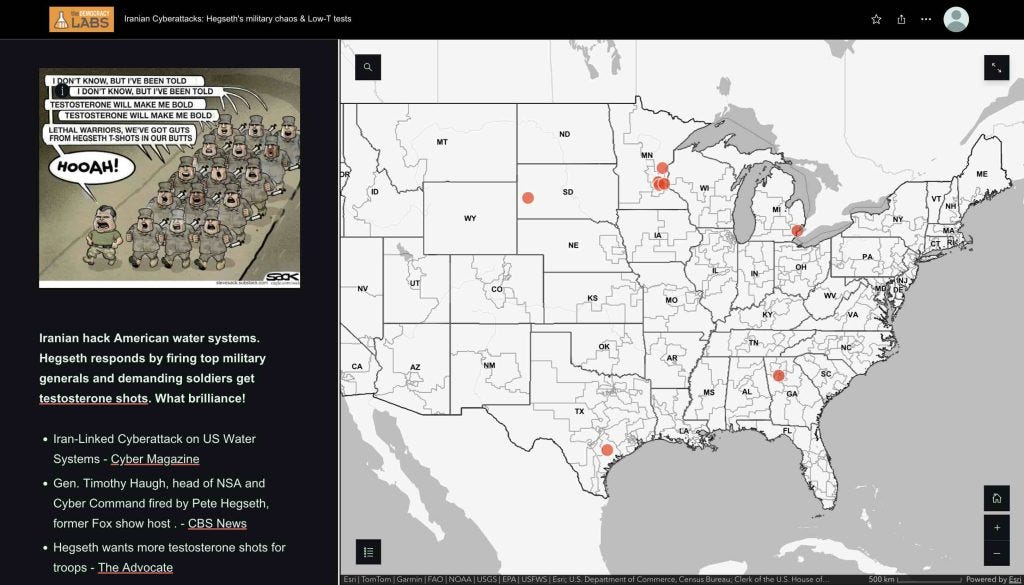
Task: Click the WY state label
Action: [x=470, y=219]
